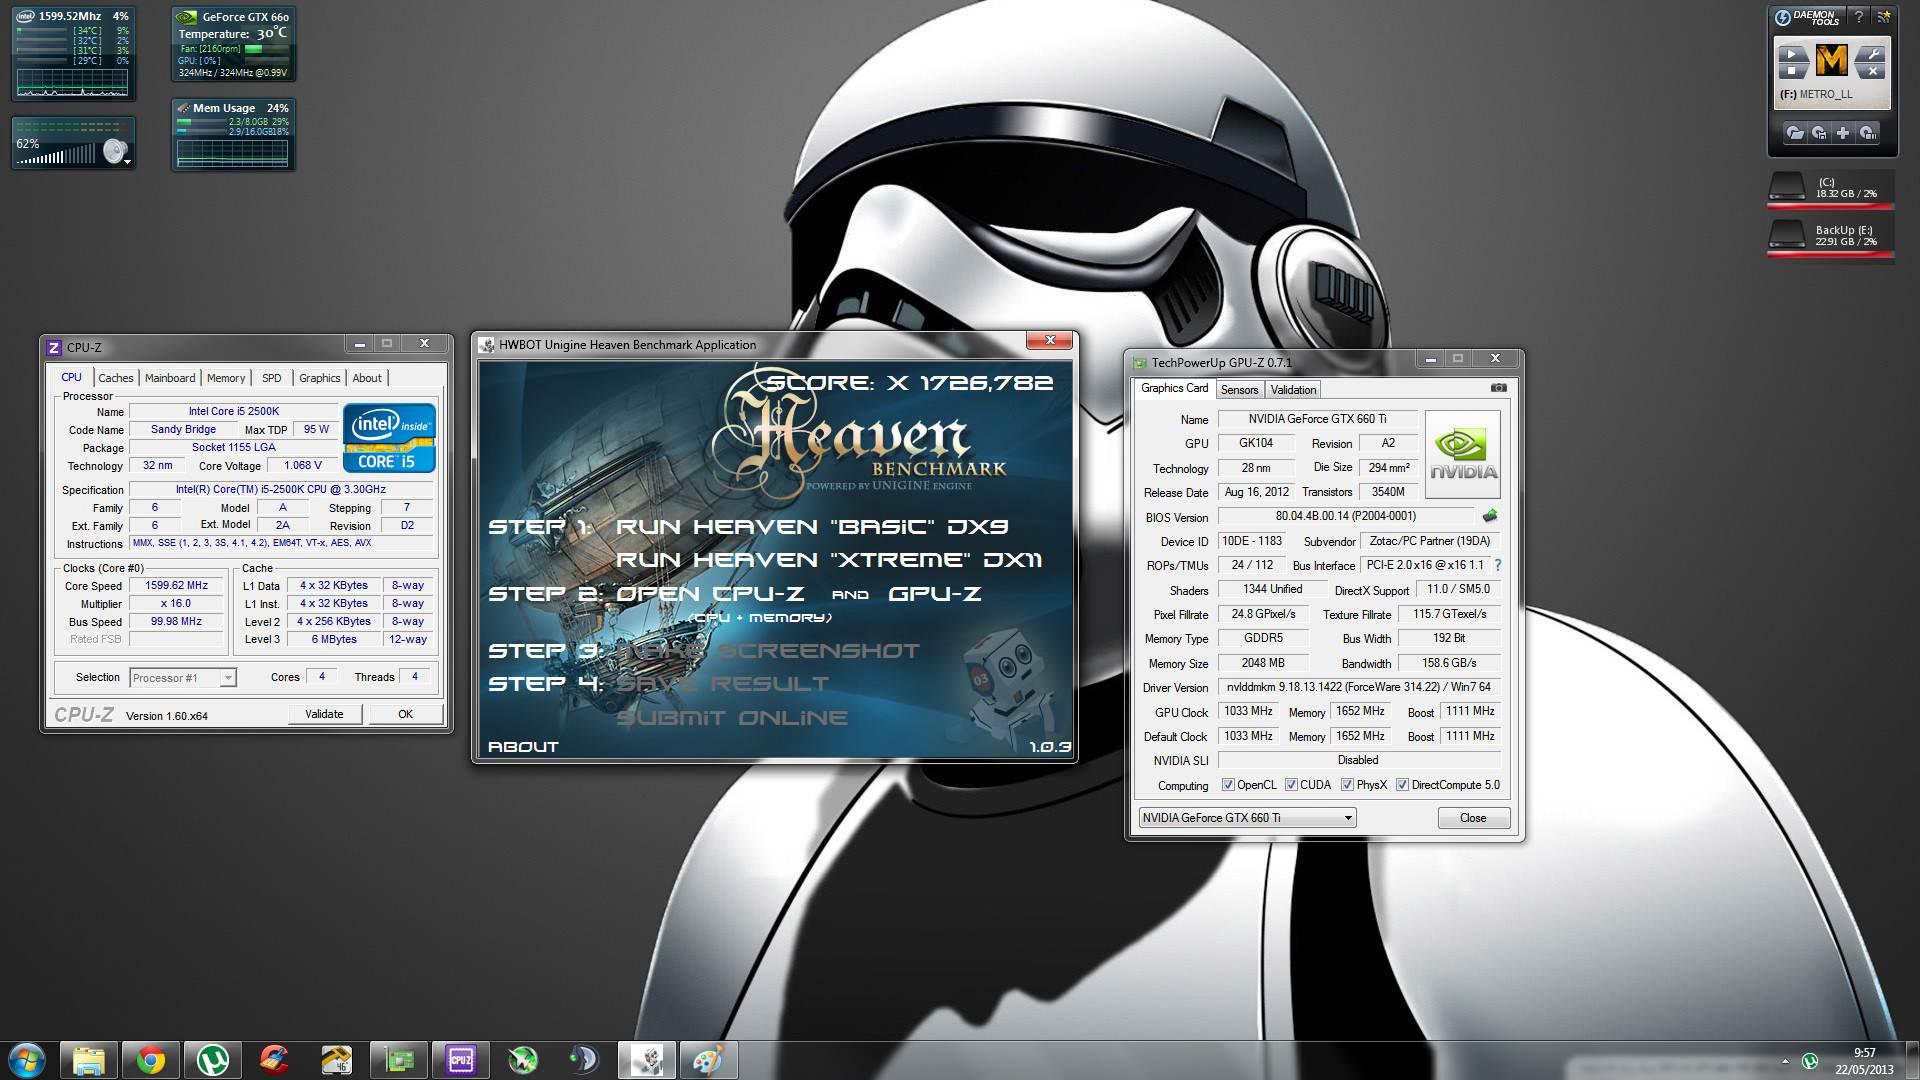The image size is (1920, 1080).
Task: Show hidden tray icons arrow
Action: pyautogui.click(x=1785, y=1060)
